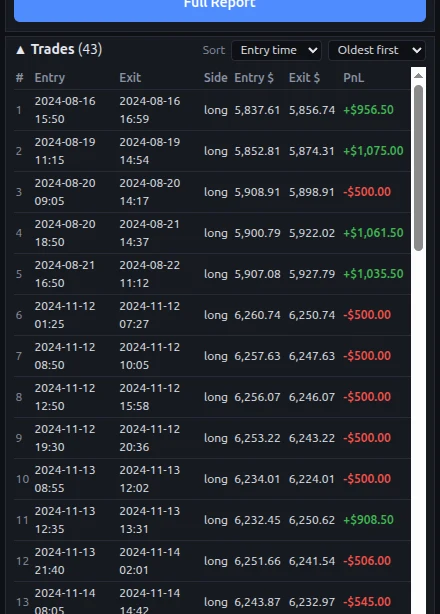The image size is (440, 614).
Task: Select PnL value +$908.50
Action: pyautogui.click(x=368, y=520)
